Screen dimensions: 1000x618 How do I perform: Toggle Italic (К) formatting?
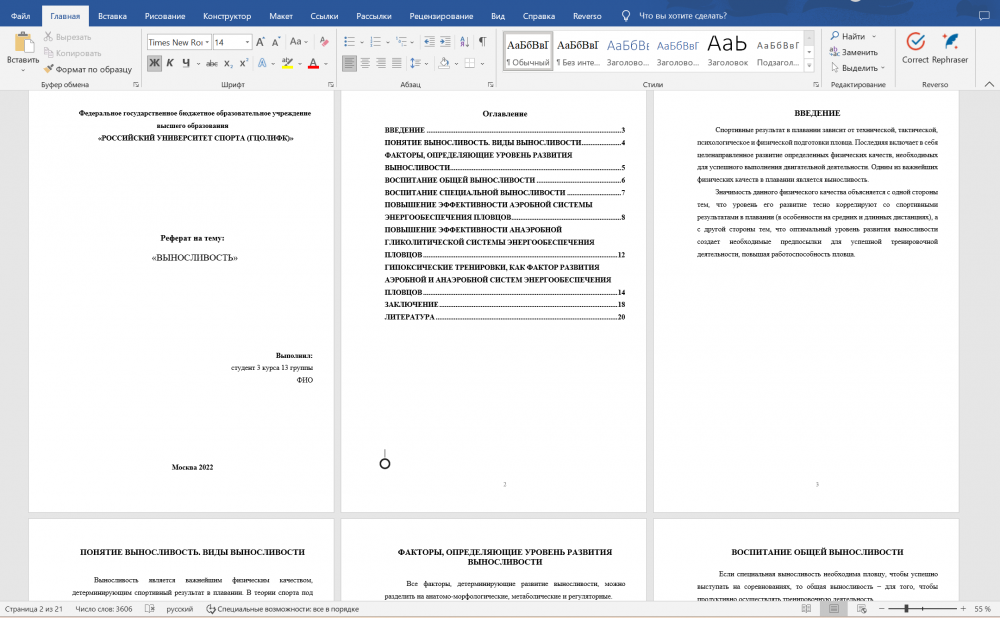click(170, 63)
